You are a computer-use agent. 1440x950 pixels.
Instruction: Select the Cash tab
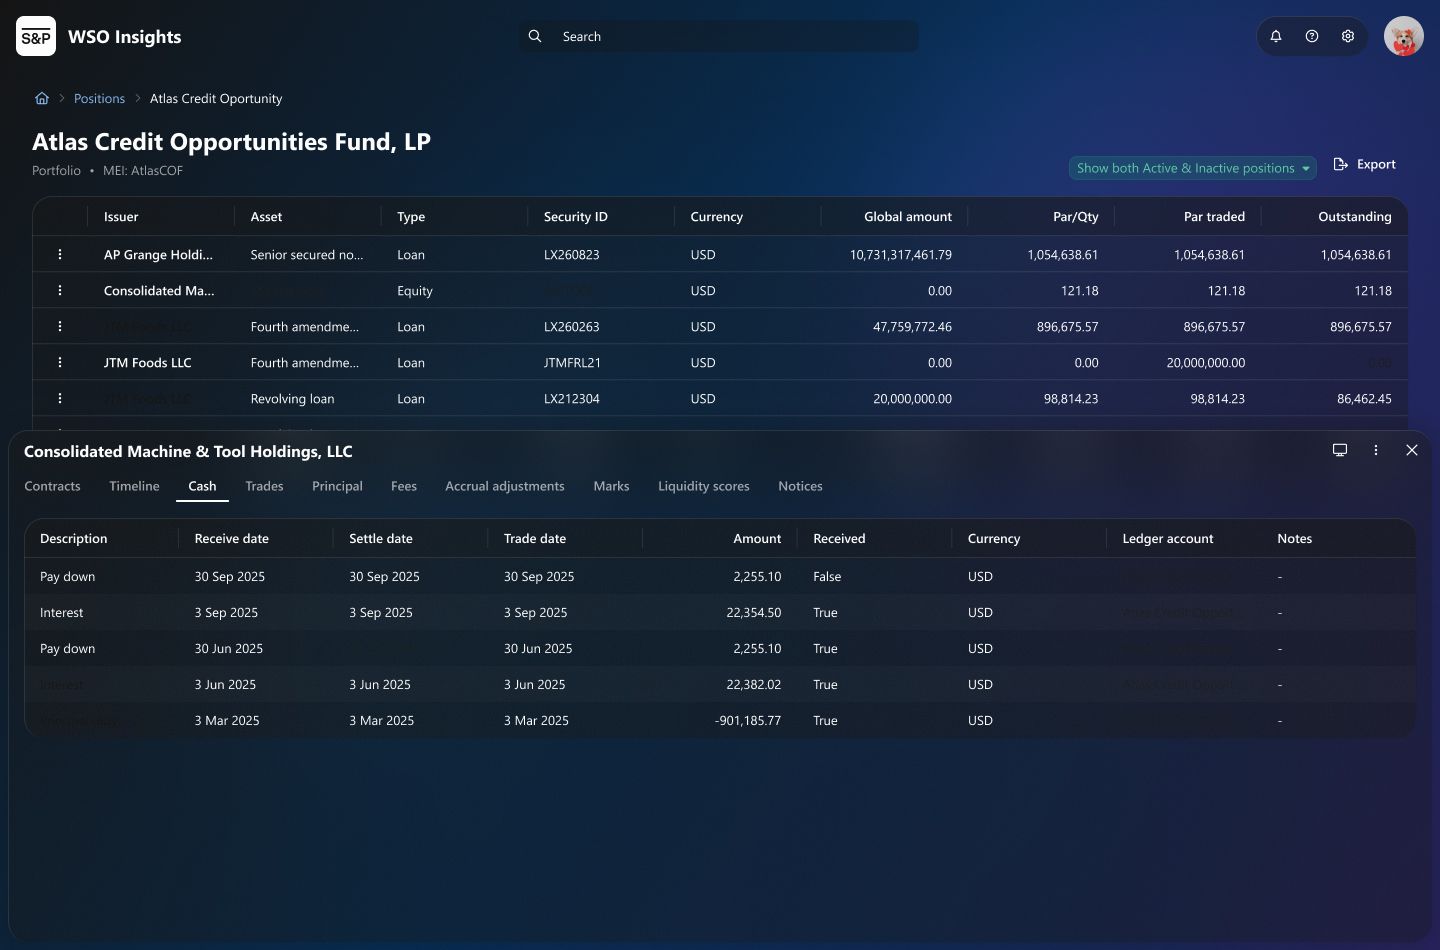coord(202,486)
